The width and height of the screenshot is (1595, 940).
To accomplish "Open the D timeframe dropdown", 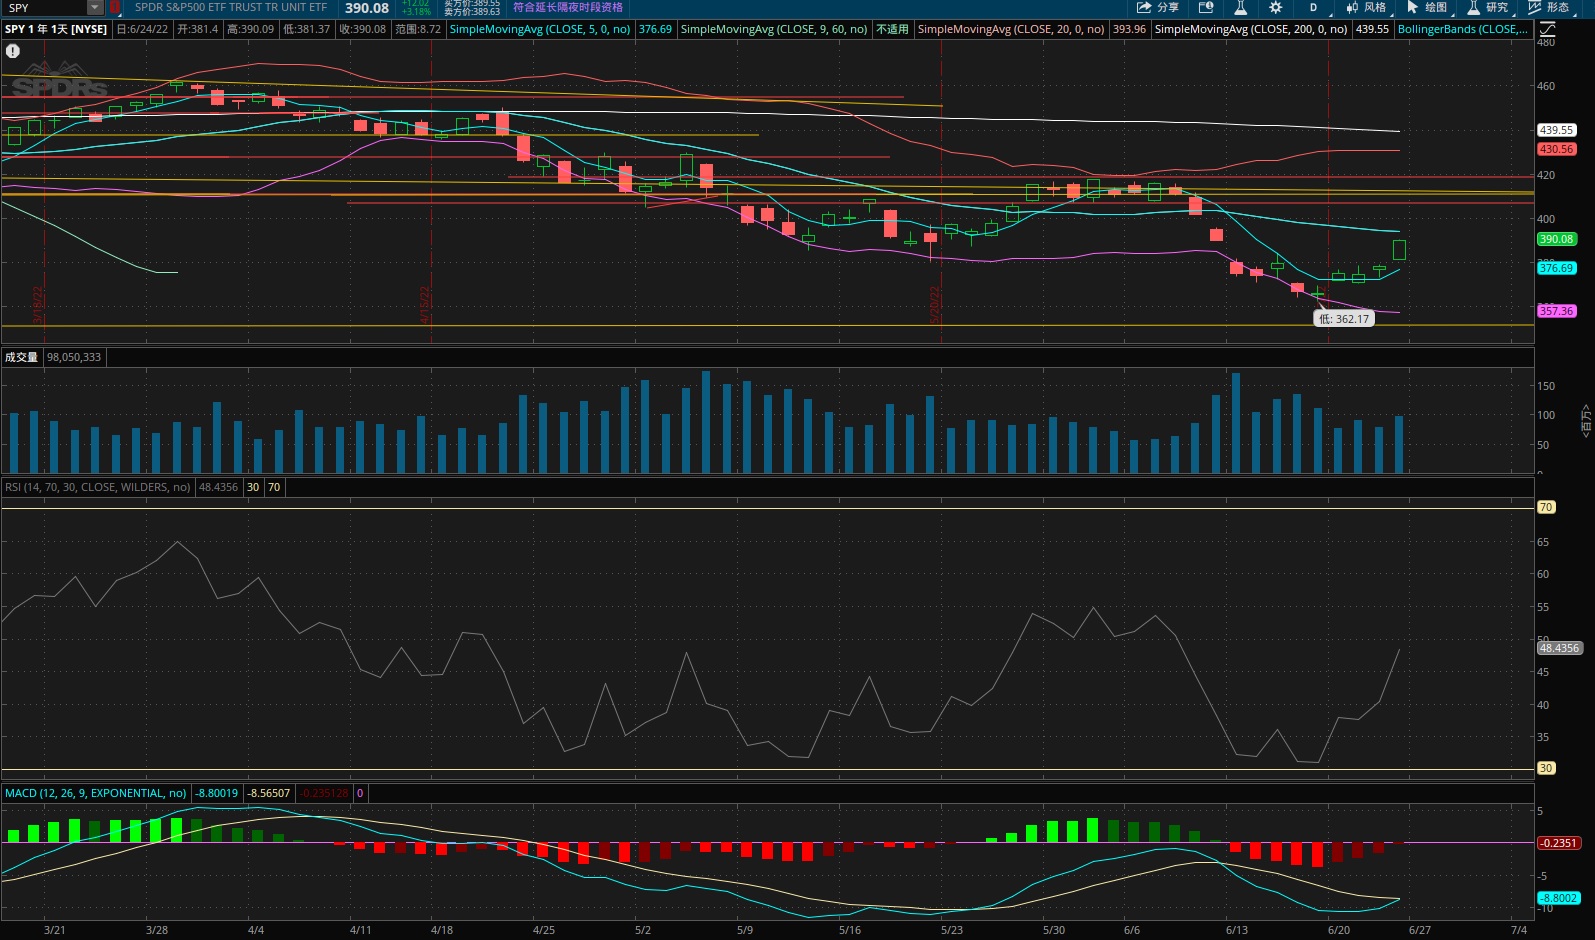I will (x=1313, y=7).
